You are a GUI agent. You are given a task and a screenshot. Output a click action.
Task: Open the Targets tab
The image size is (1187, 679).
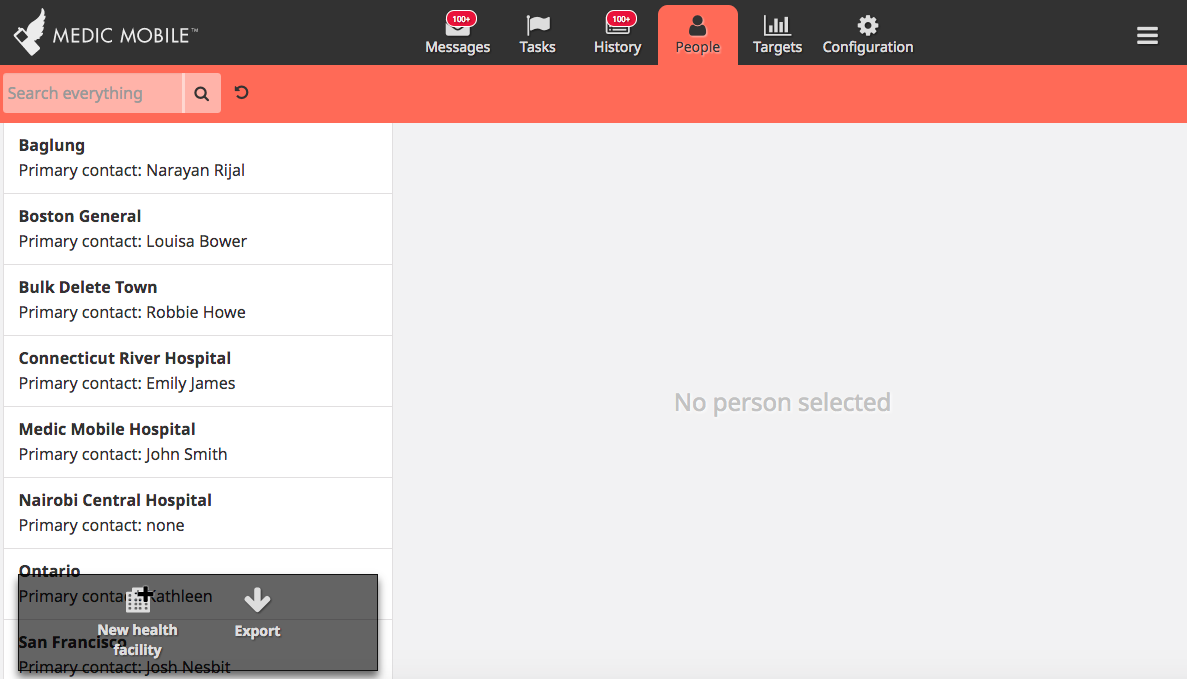(x=777, y=35)
